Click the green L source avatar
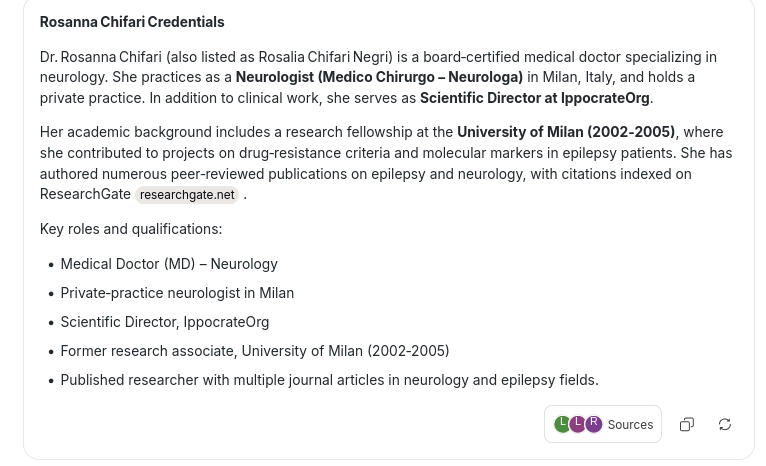The width and height of the screenshot is (766, 466). [x=563, y=424]
